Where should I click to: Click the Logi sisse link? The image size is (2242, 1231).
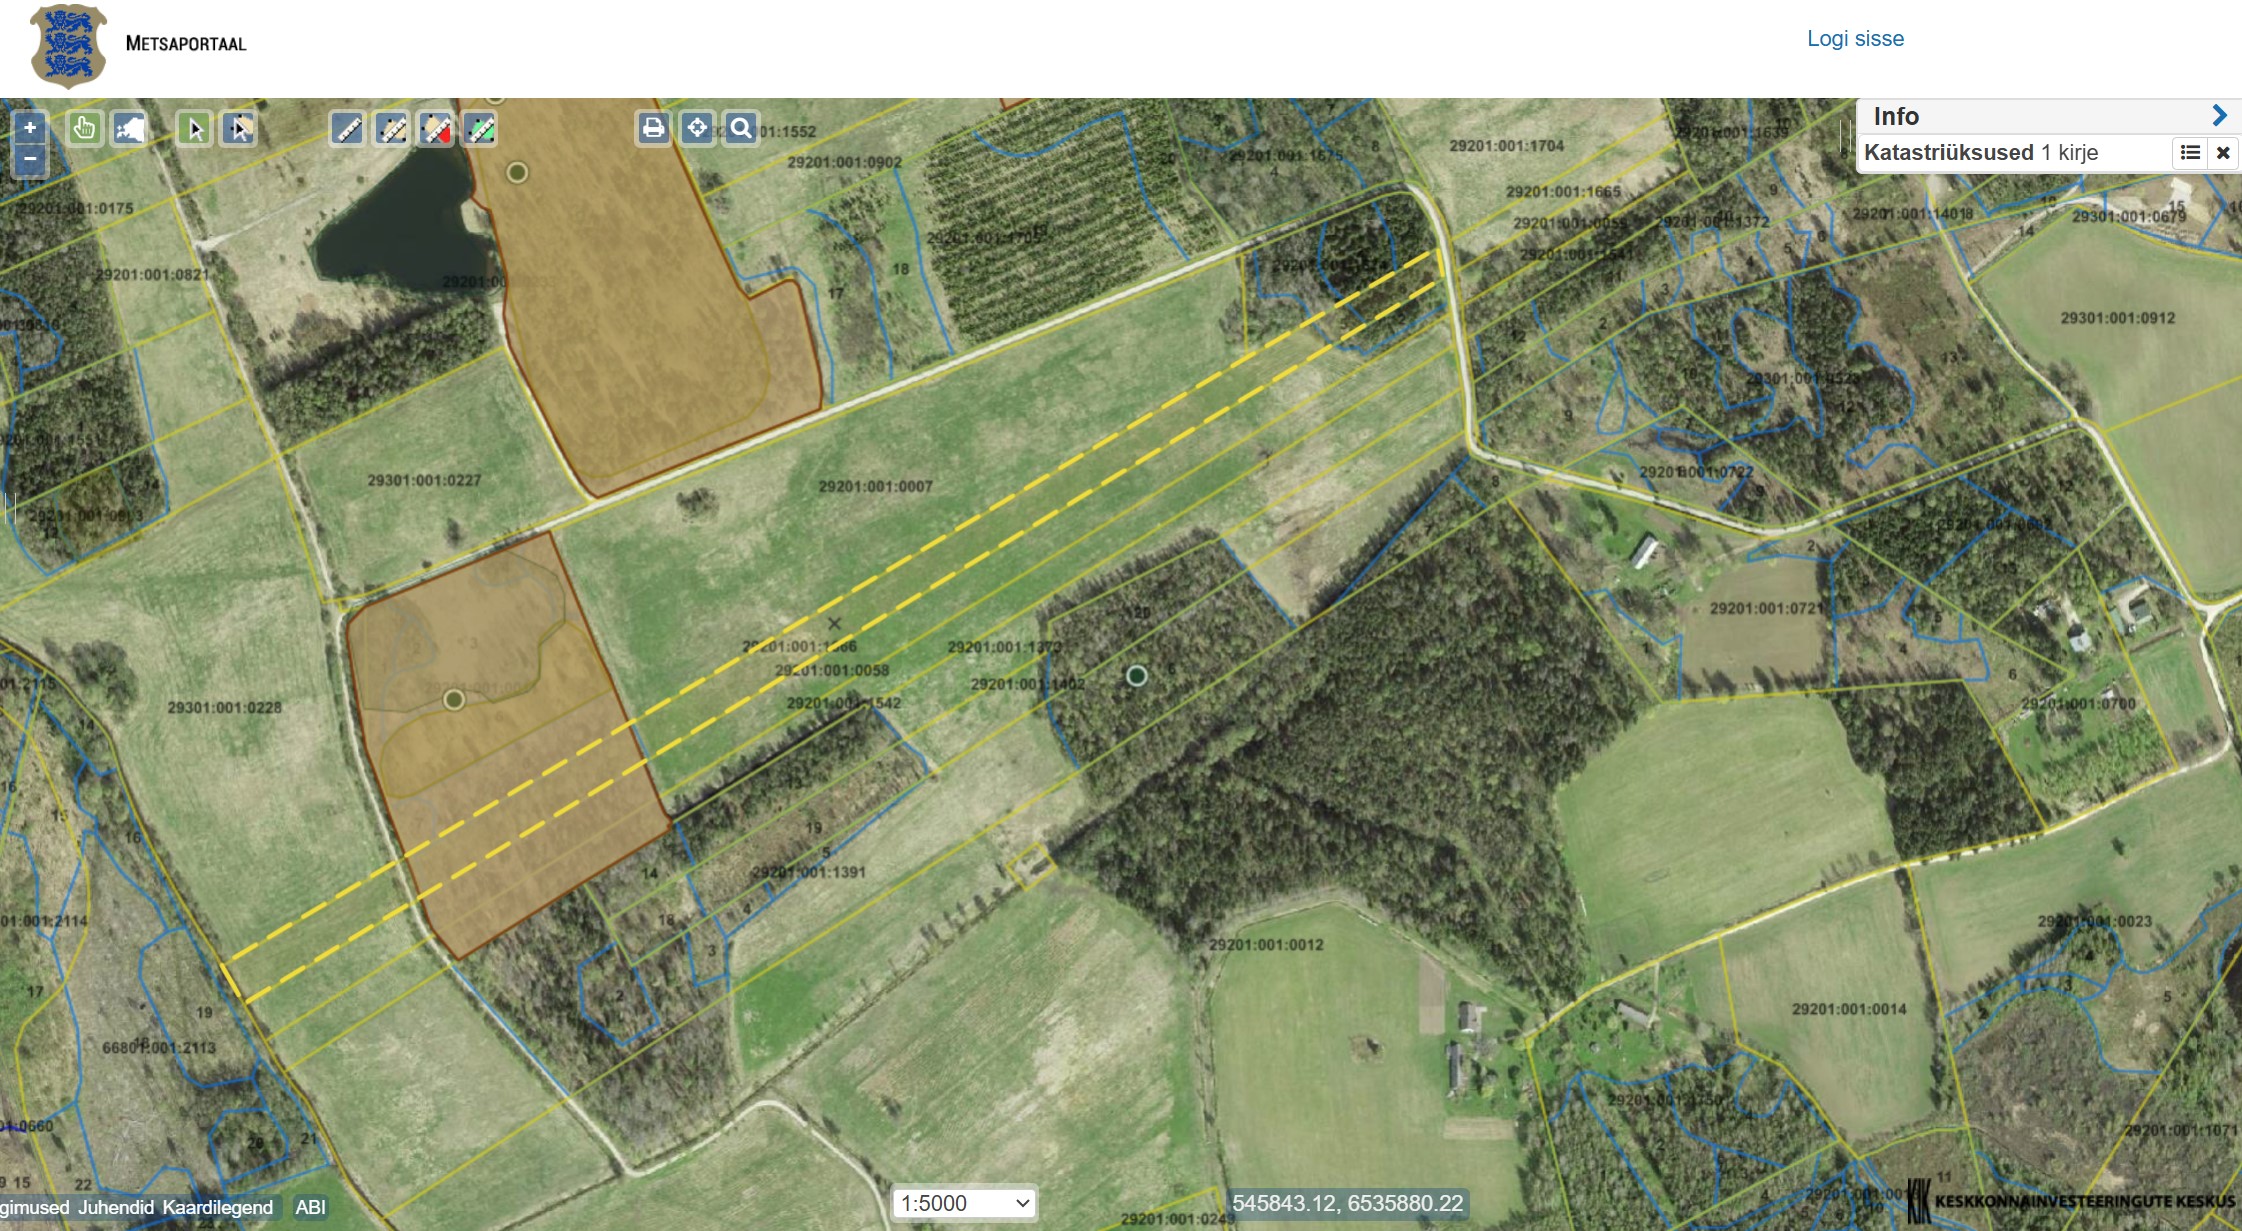pyautogui.click(x=1855, y=39)
